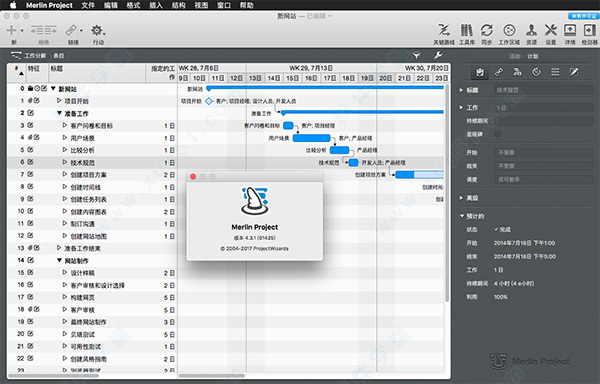Image resolution: width=600 pixels, height=384 pixels.
Task: Open the 编辑 menu
Action: click(111, 5)
